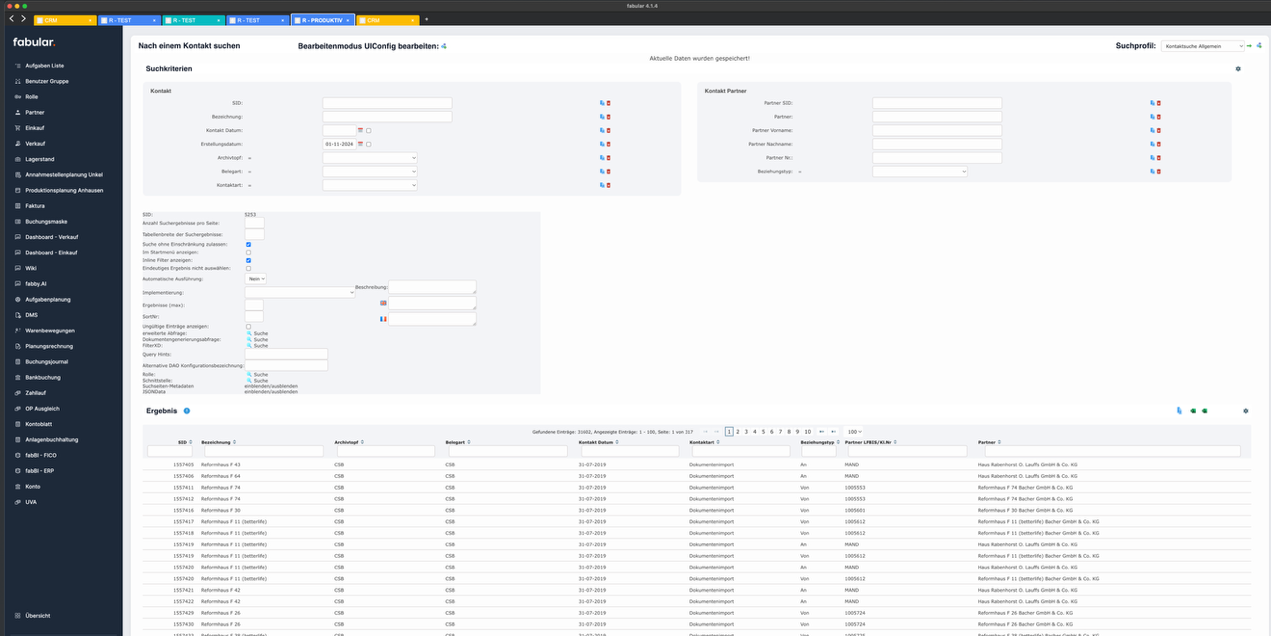This screenshot has width=1271, height=636.
Task: Click the magnifier Suche icon for FilterXD
Action: point(249,346)
